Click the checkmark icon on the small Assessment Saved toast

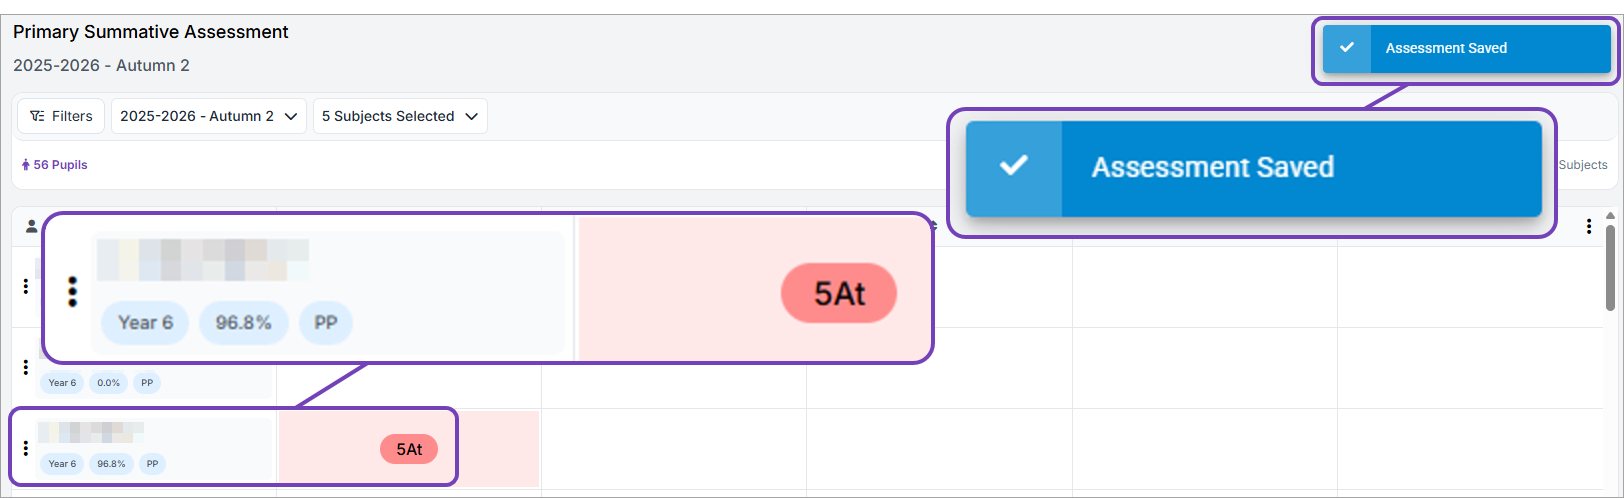pyautogui.click(x=1347, y=48)
